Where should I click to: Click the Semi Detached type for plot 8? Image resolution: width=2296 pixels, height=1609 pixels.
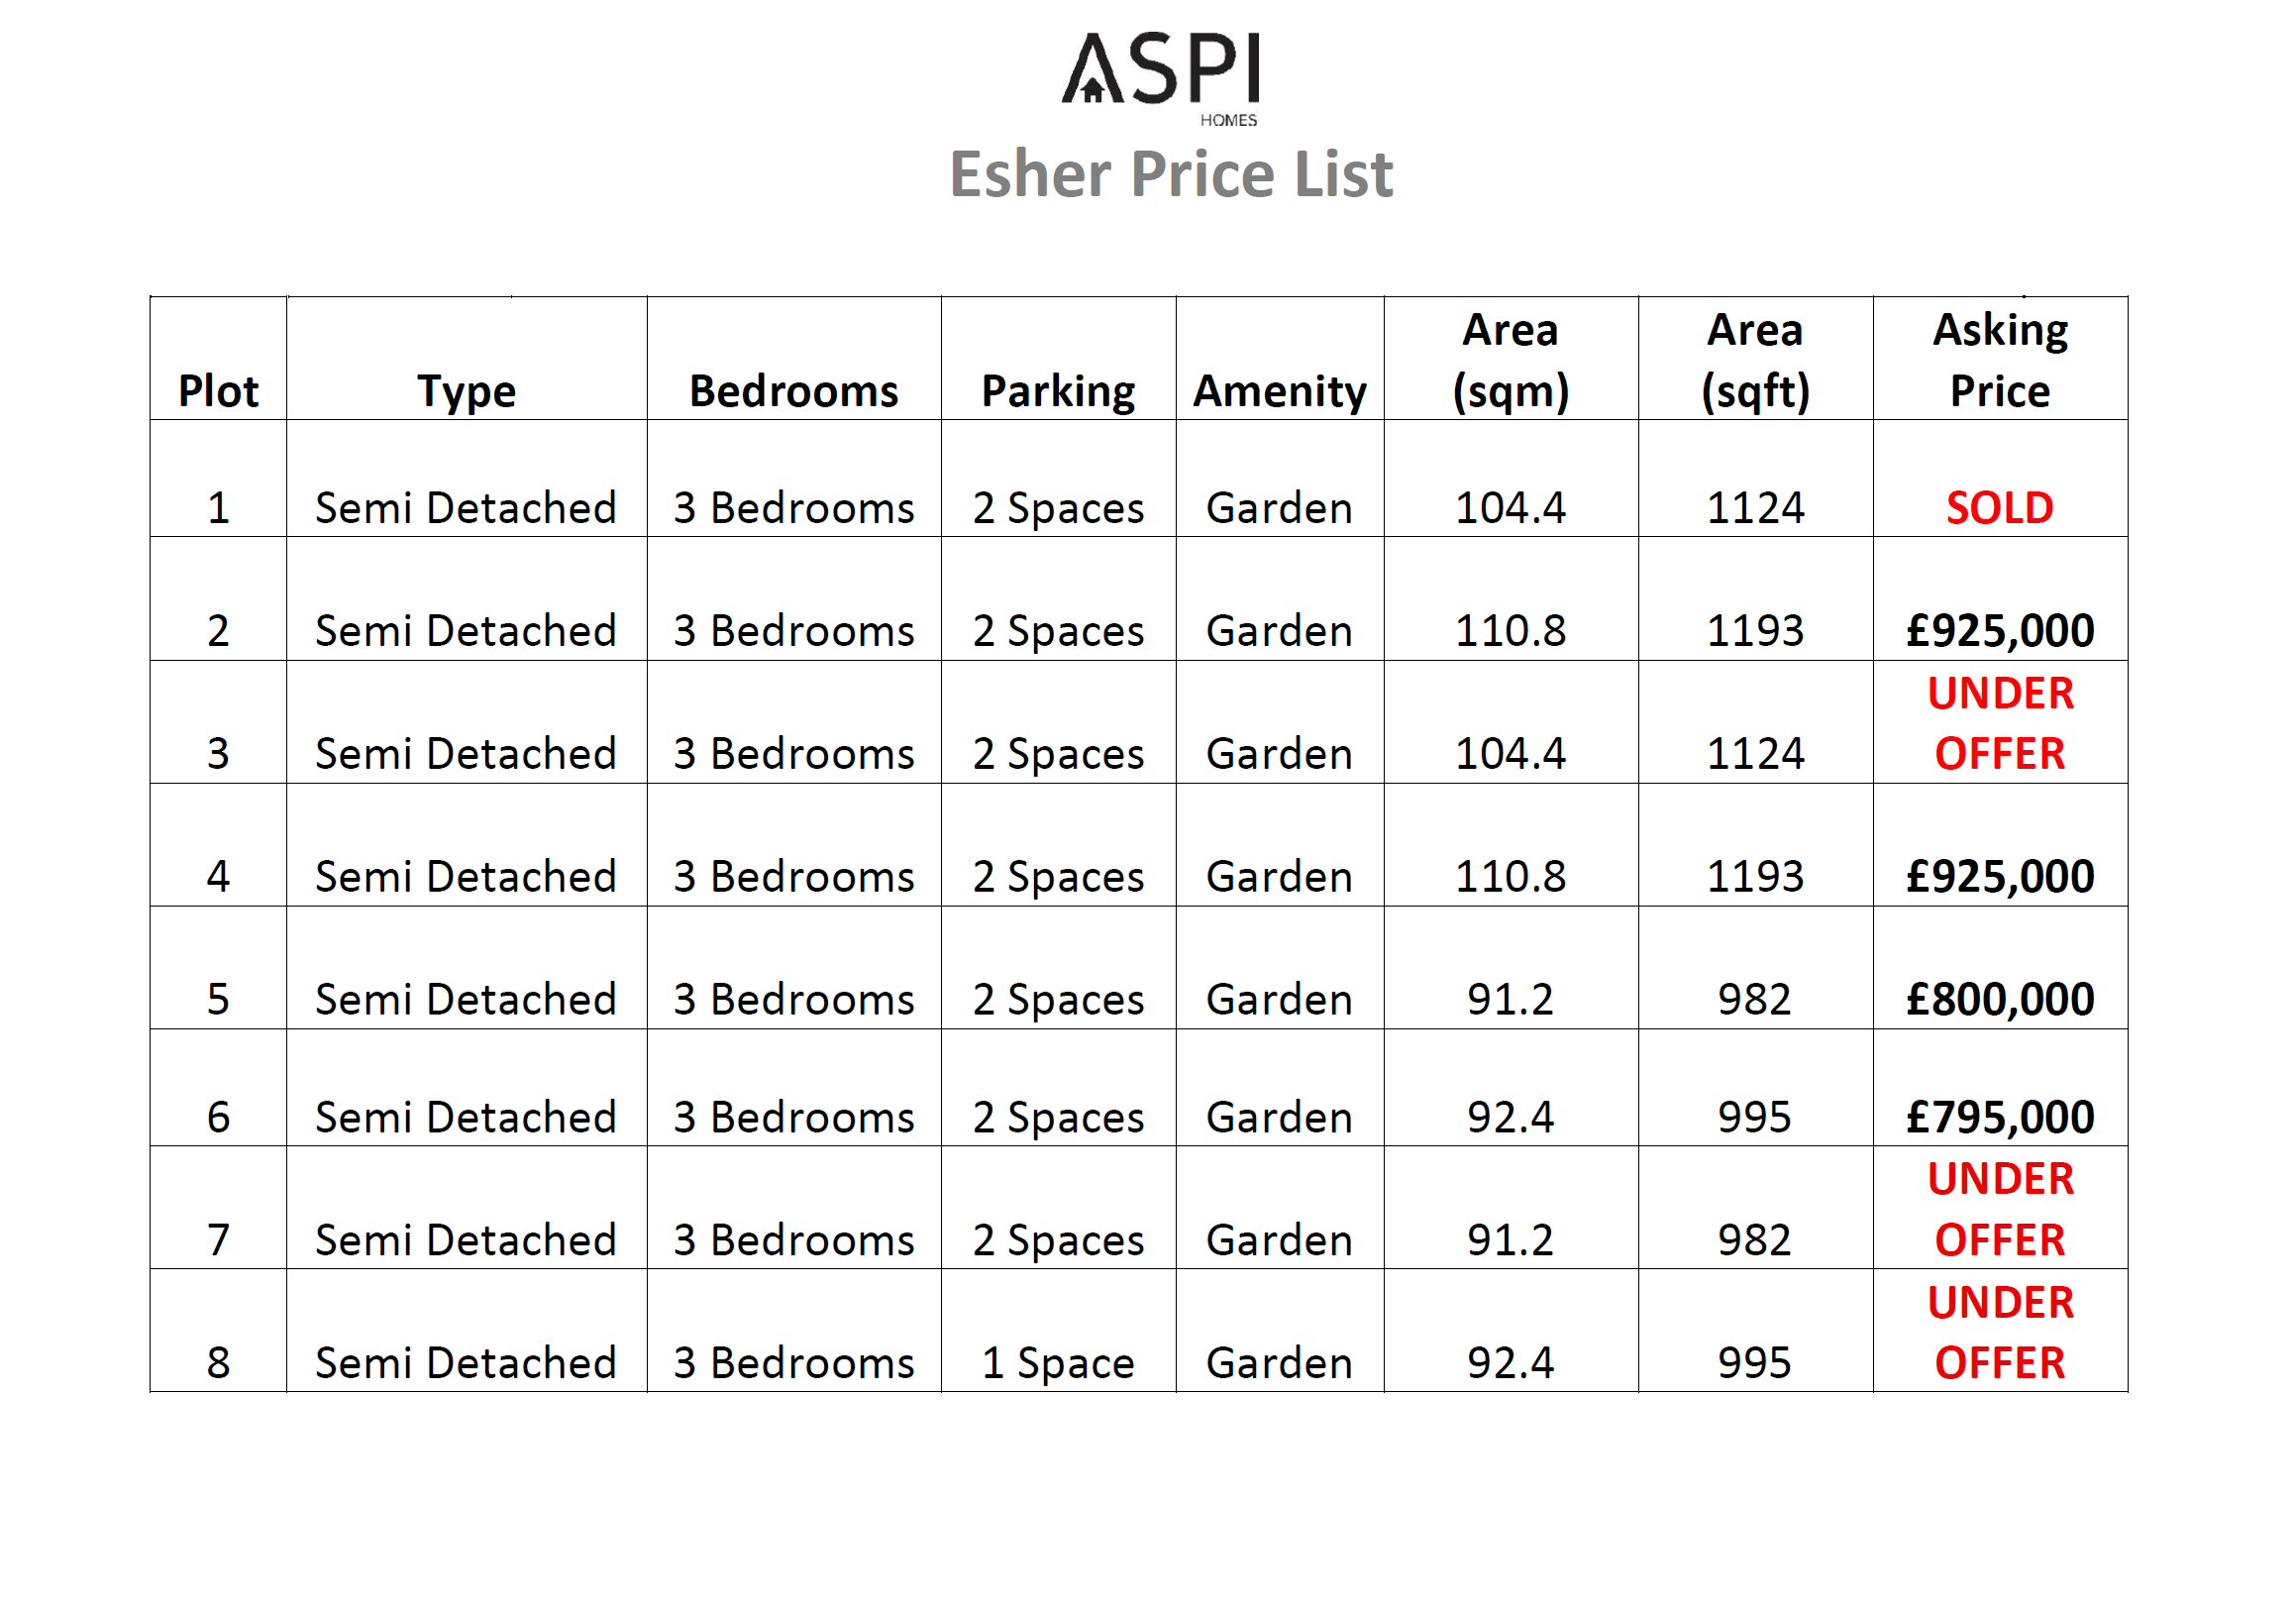(466, 1363)
